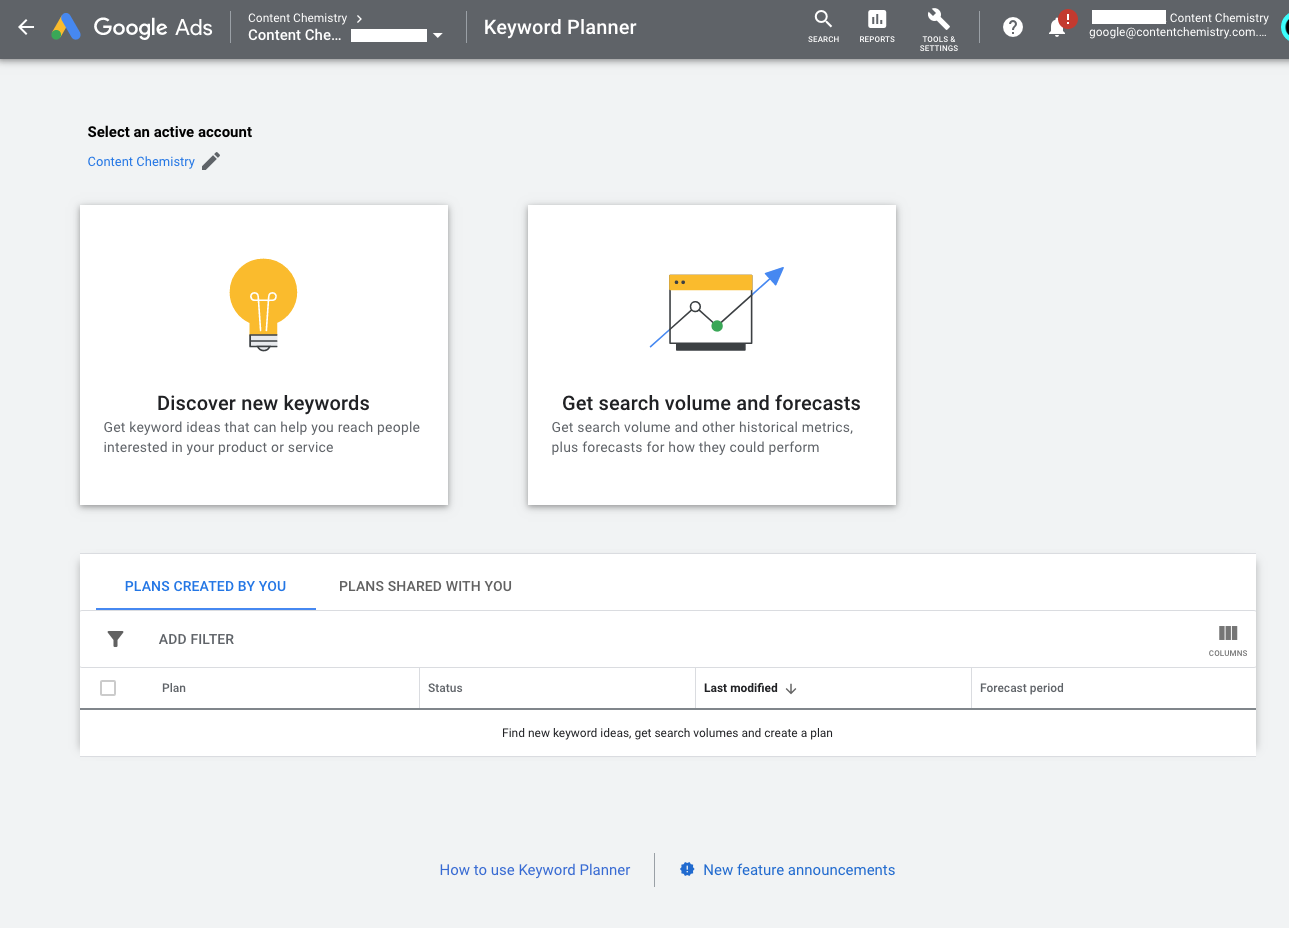Sort by Last modified column header
Screen dimensions: 1289x928
(x=741, y=688)
